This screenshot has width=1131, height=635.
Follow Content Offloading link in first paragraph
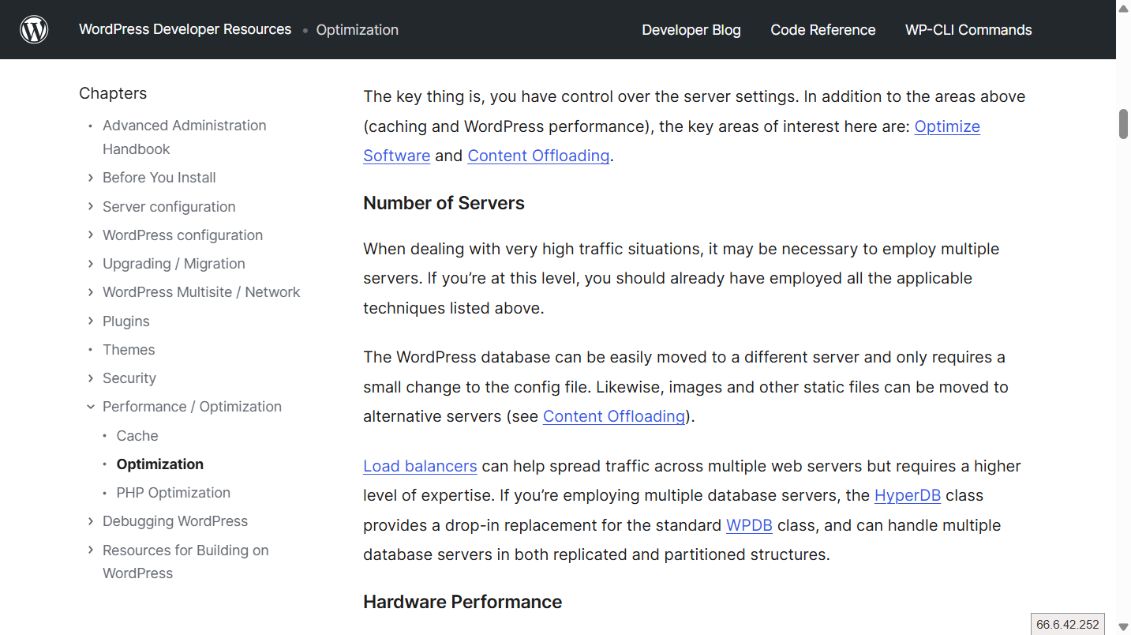click(538, 156)
